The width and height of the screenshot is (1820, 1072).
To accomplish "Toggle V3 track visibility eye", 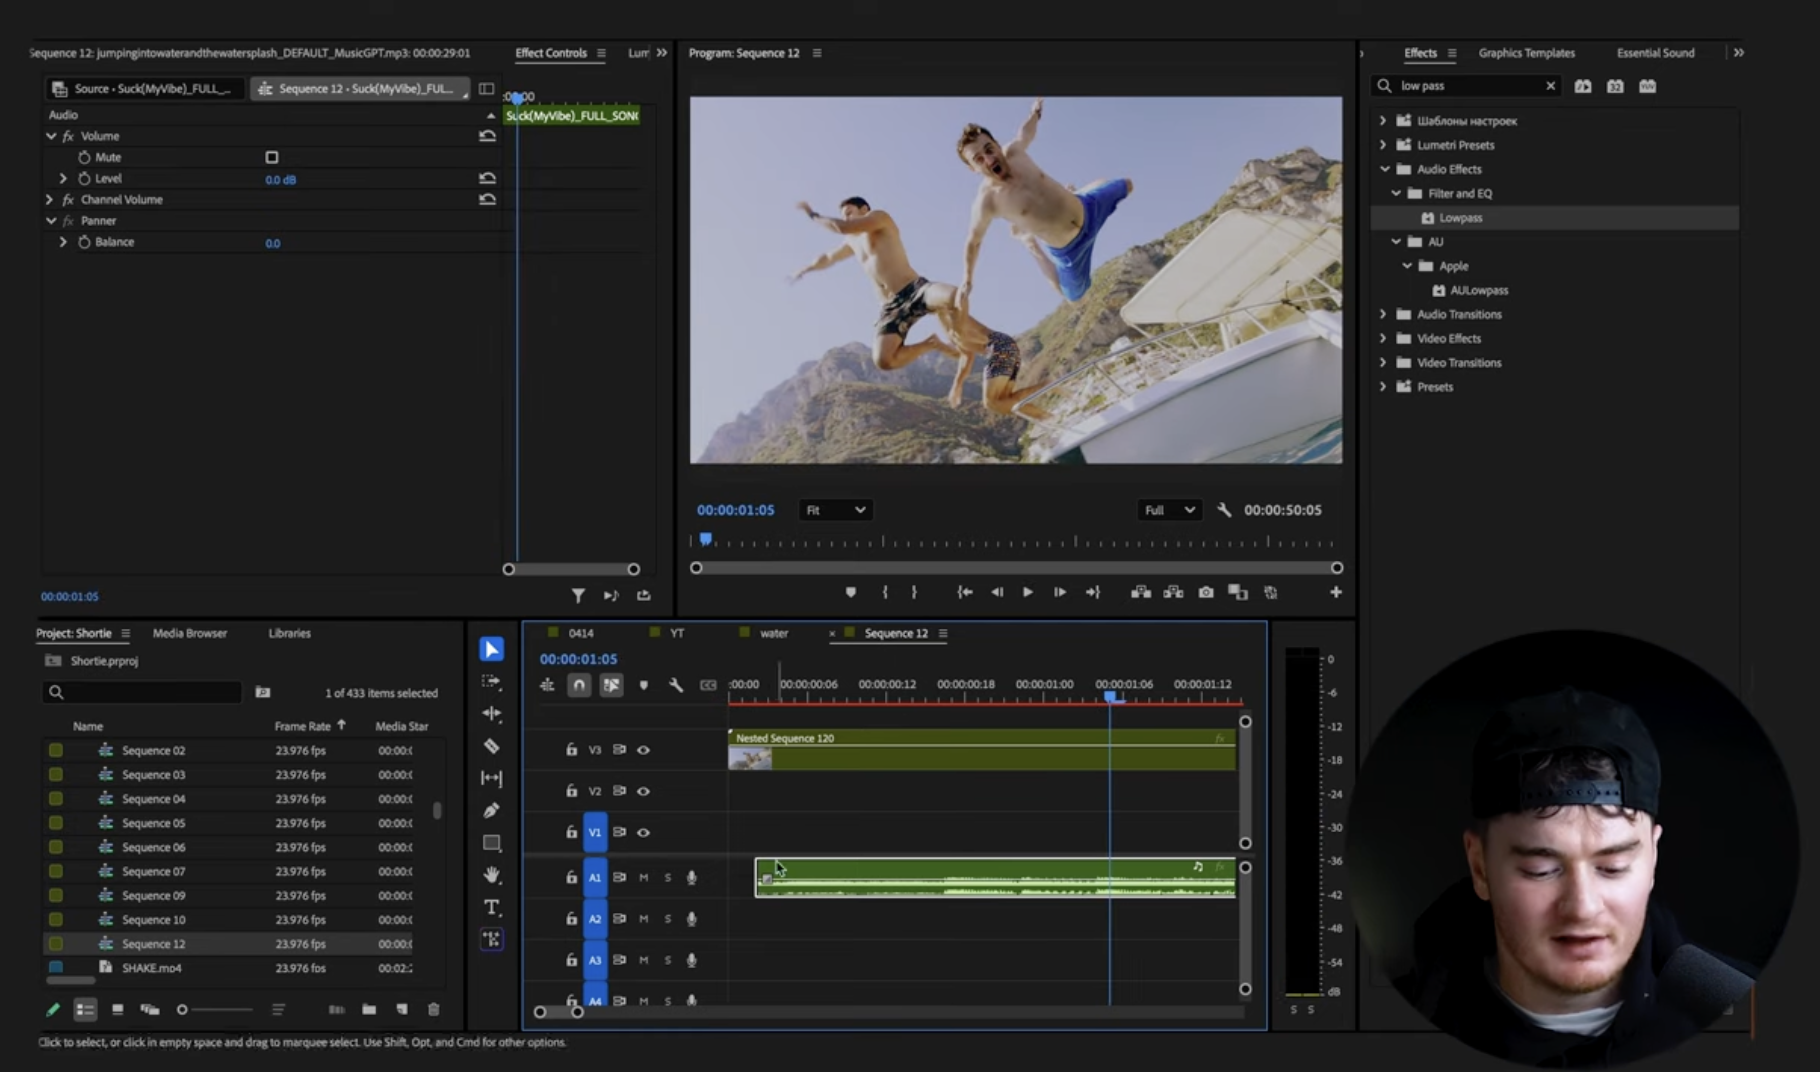I will pyautogui.click(x=643, y=750).
